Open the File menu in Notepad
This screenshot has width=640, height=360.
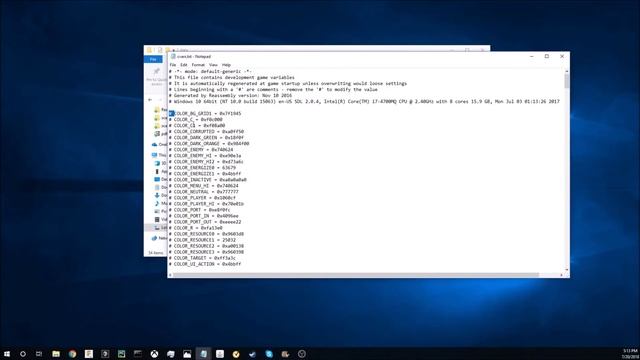[173, 64]
